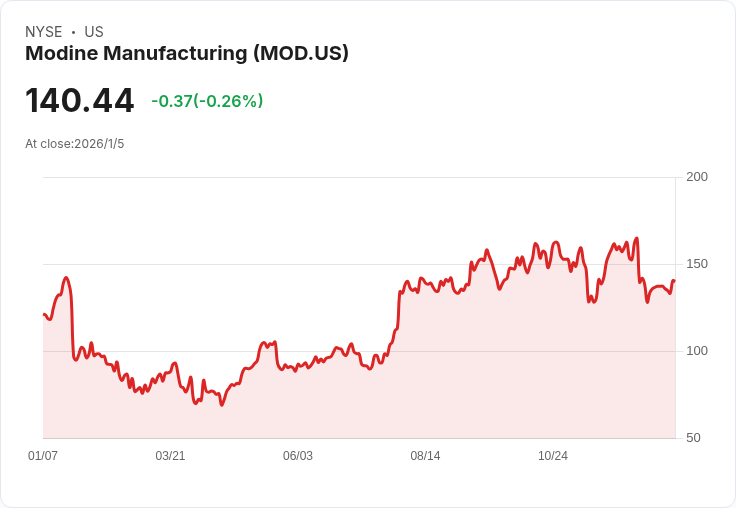Screen dimensions: 736x508
Task: Click the 200 y-axis price label
Action: click(697, 177)
